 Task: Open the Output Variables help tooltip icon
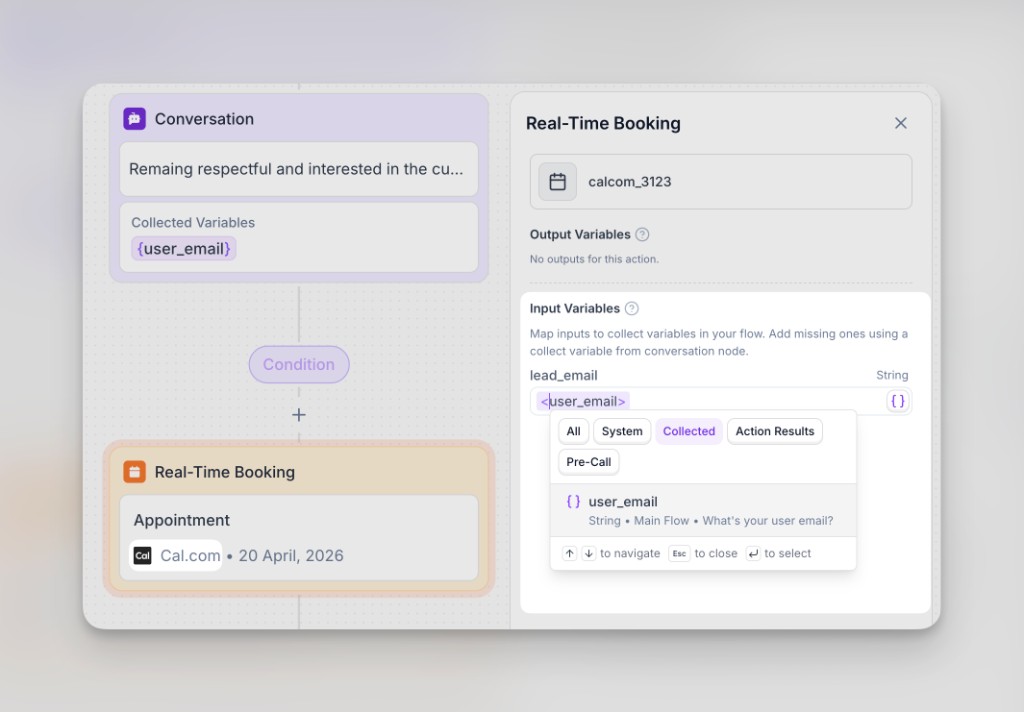click(642, 235)
